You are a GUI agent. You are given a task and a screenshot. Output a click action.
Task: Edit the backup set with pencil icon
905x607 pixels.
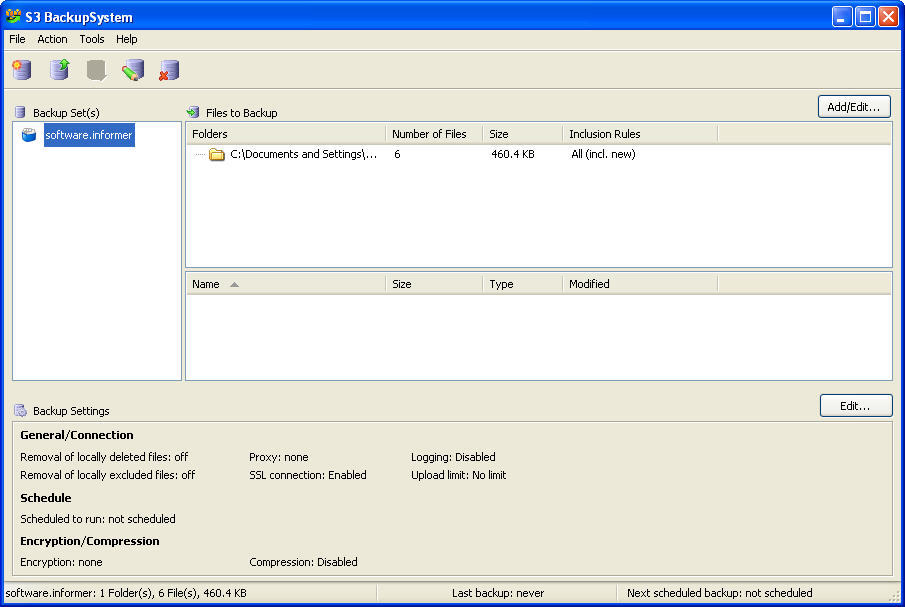click(134, 70)
